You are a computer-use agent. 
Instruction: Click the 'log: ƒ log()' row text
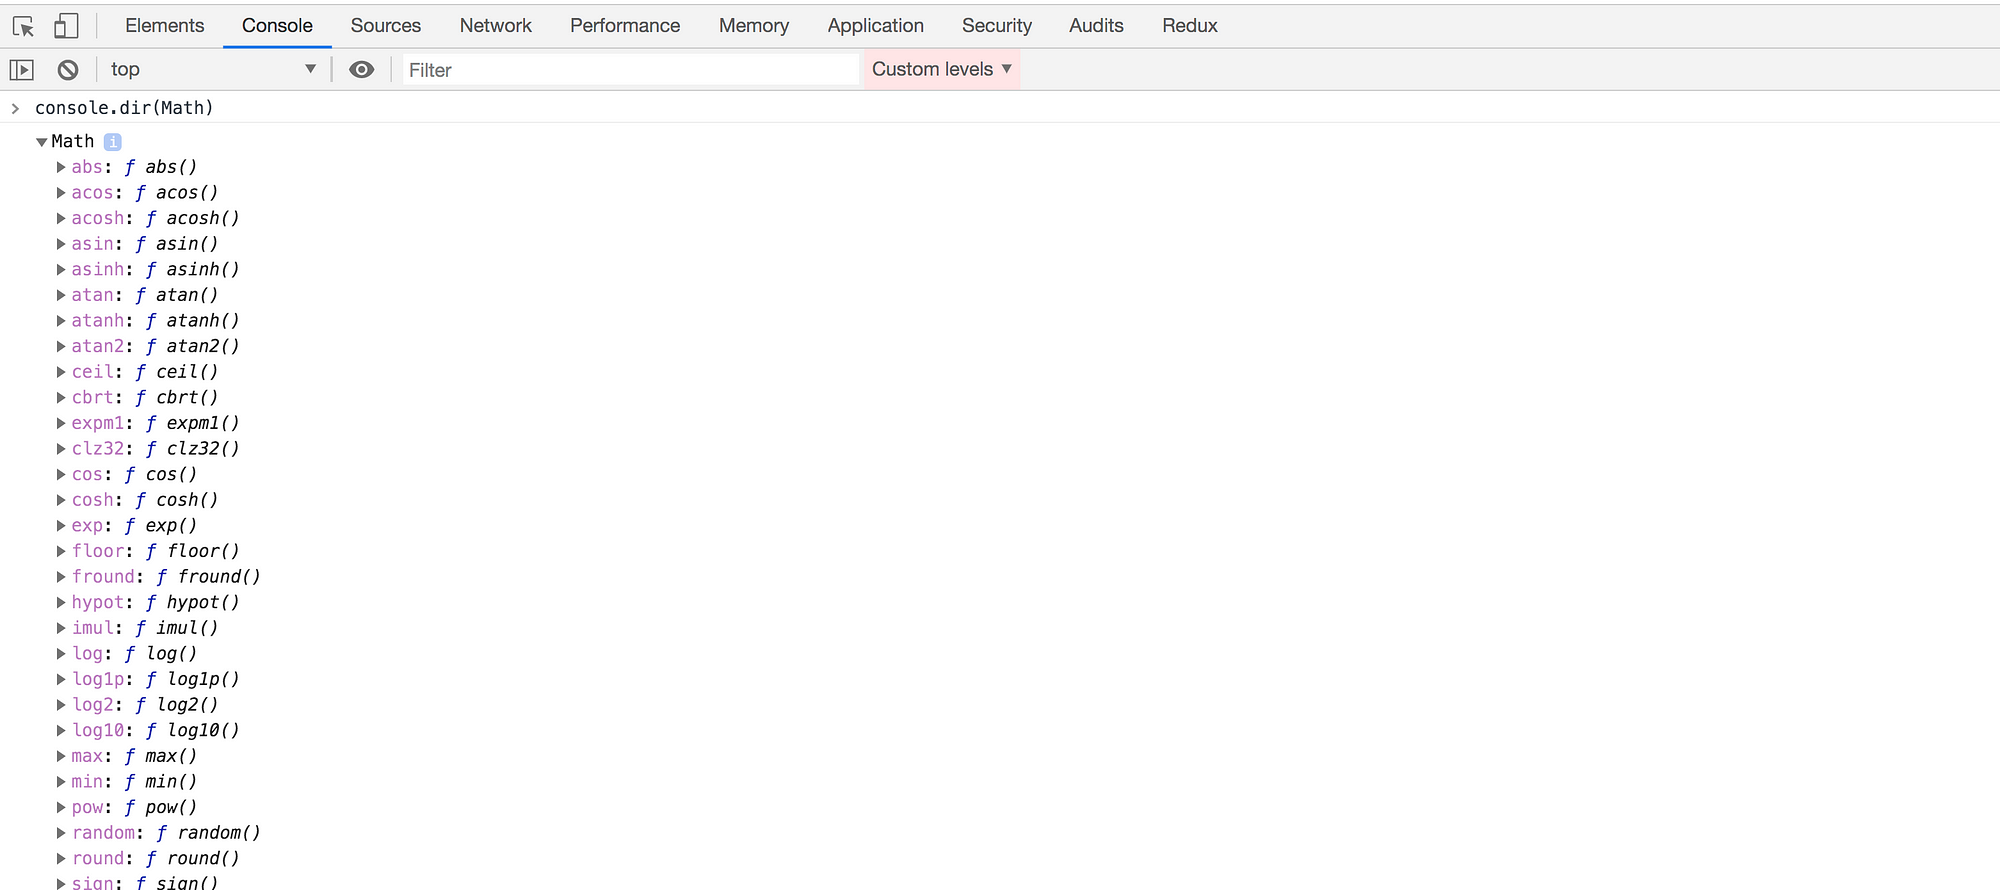pyautogui.click(x=134, y=653)
